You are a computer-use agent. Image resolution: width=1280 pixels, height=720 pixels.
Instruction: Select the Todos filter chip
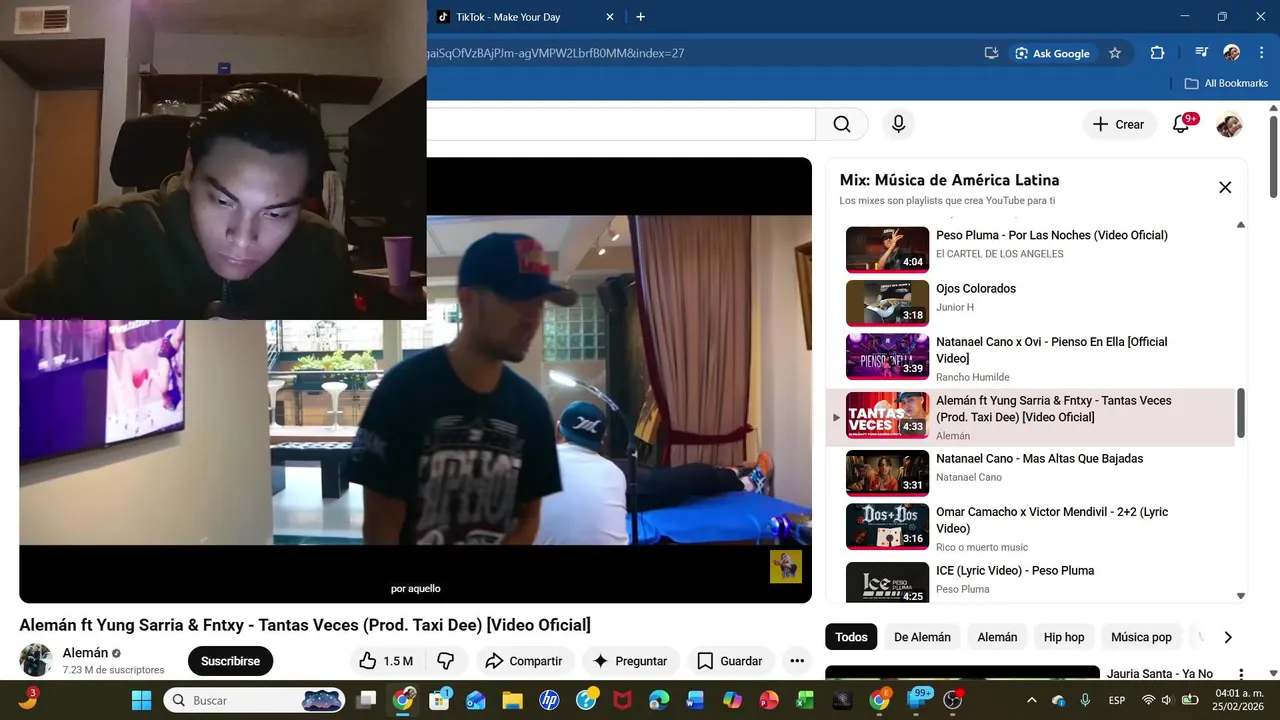(851, 637)
